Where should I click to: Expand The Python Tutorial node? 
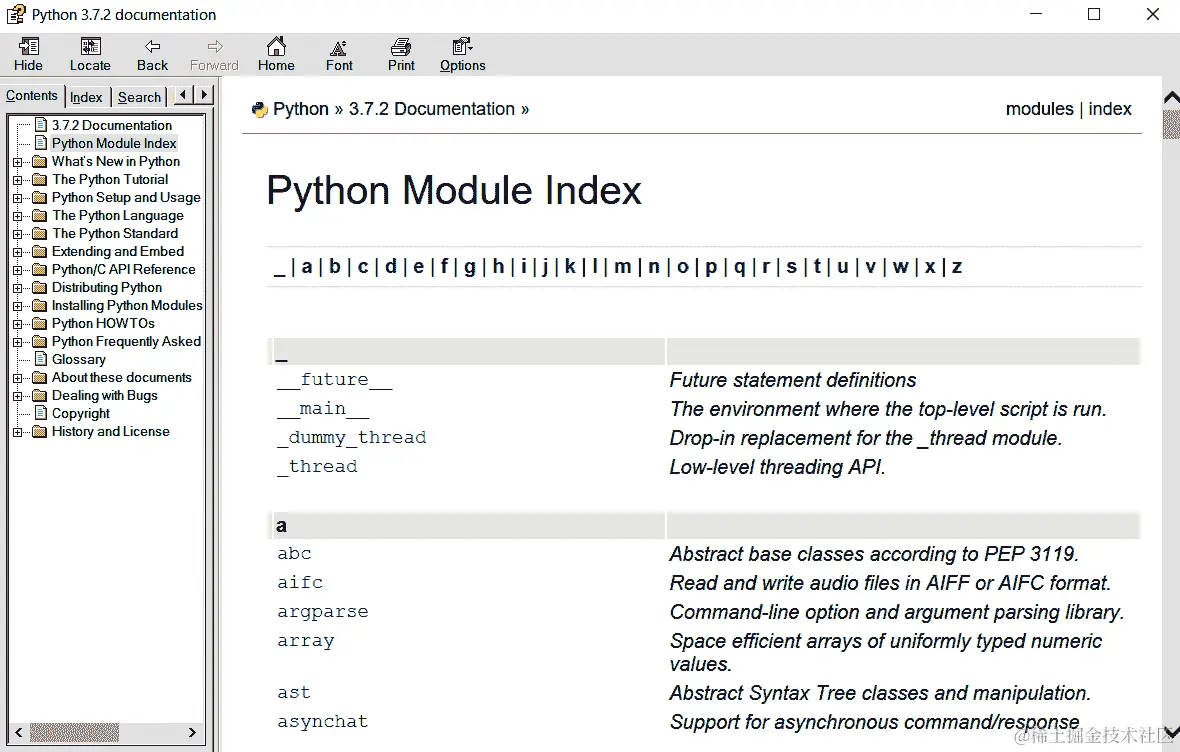(x=18, y=180)
